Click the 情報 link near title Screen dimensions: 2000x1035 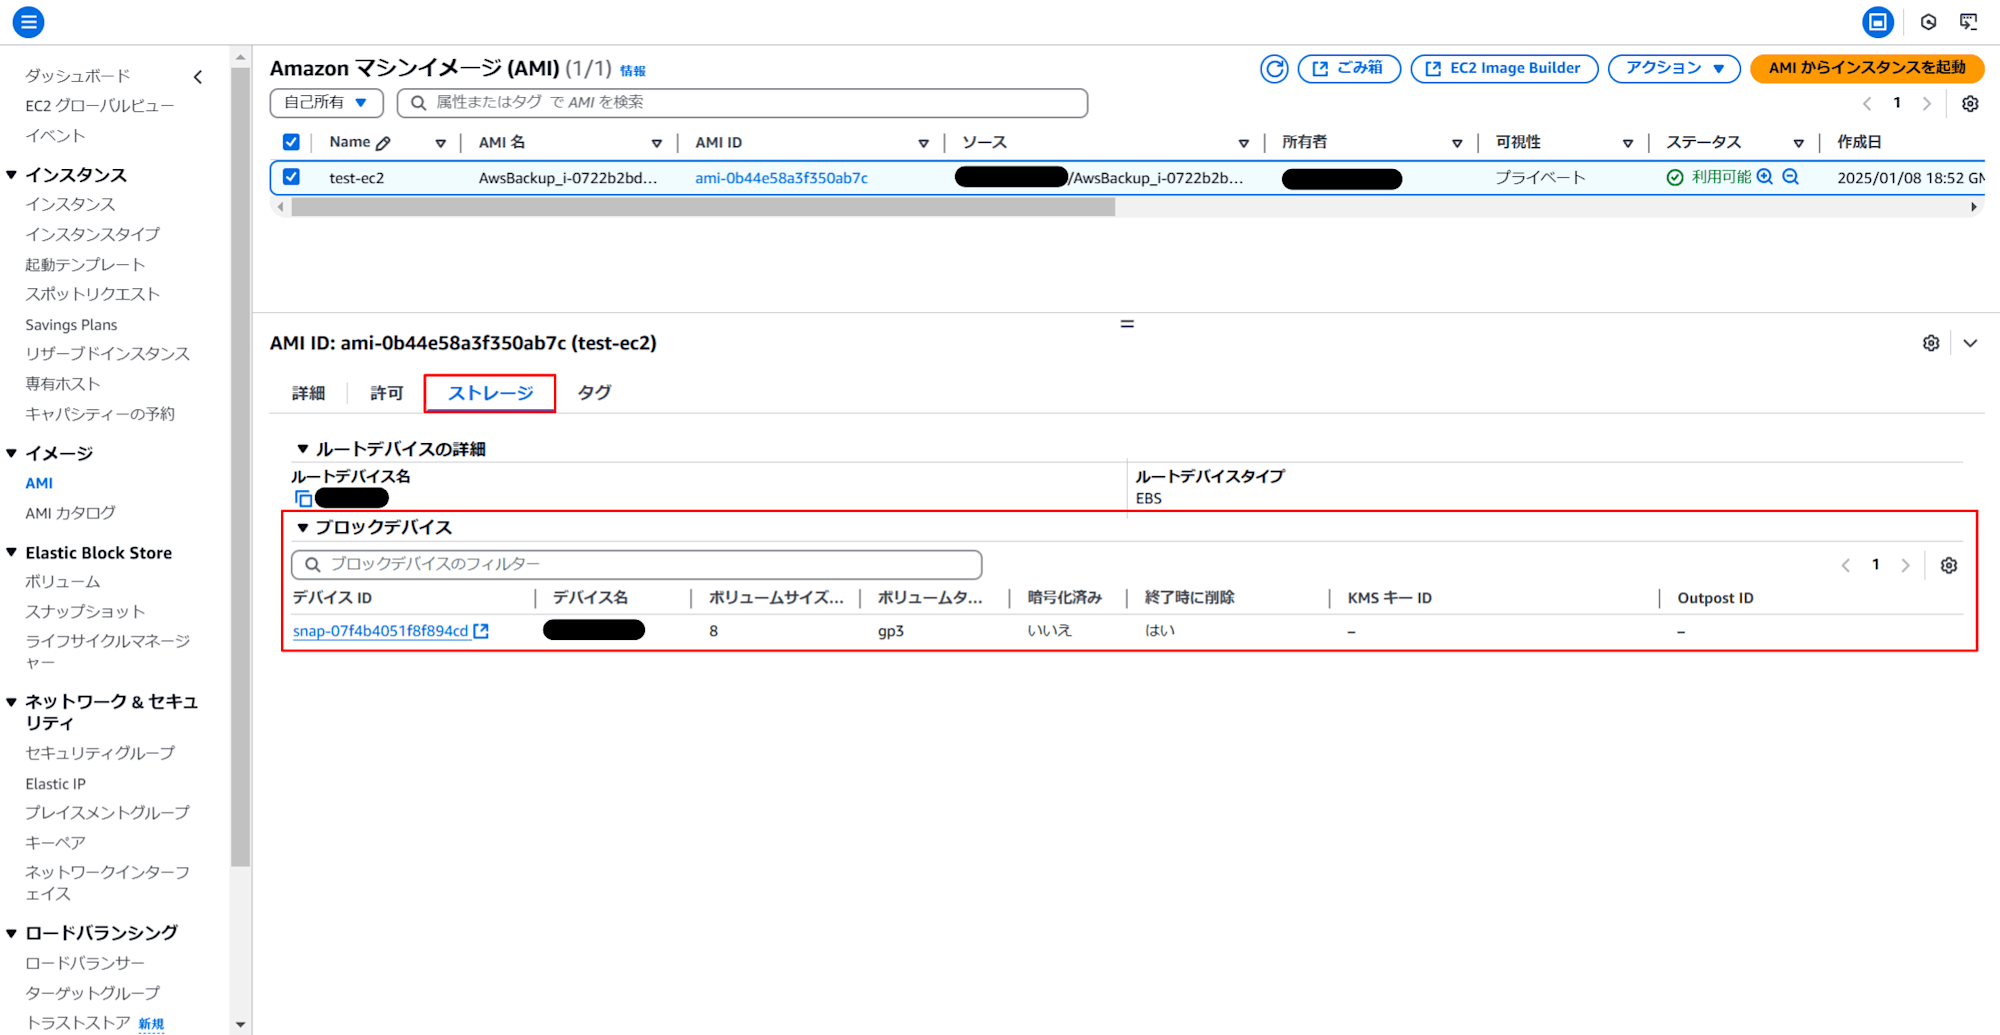632,71
